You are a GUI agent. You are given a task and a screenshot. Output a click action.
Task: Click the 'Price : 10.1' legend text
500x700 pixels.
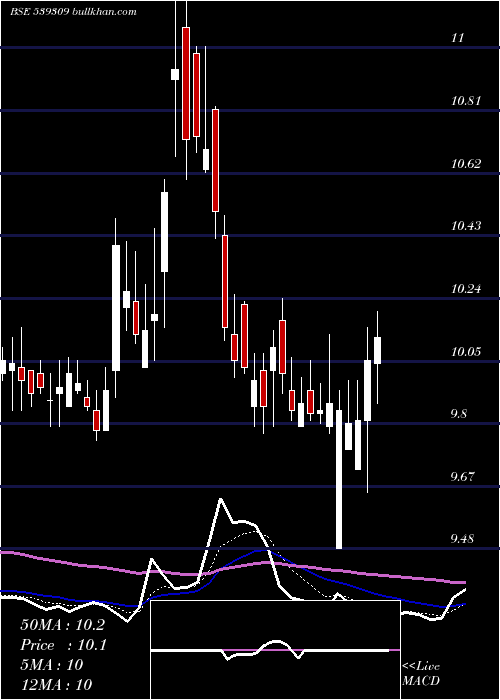[63, 645]
